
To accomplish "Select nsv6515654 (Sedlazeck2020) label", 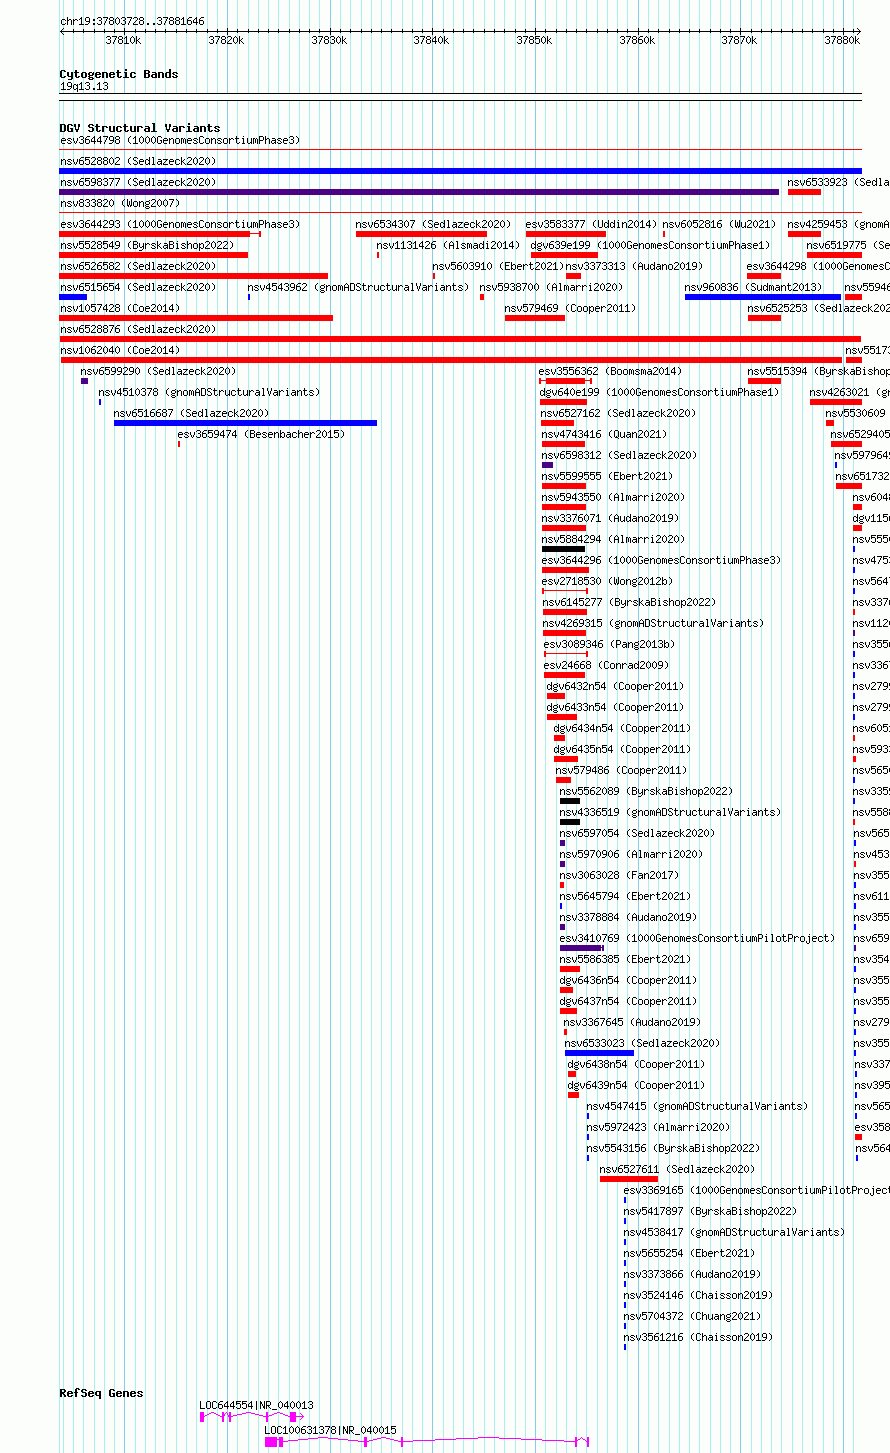I will coord(138,287).
